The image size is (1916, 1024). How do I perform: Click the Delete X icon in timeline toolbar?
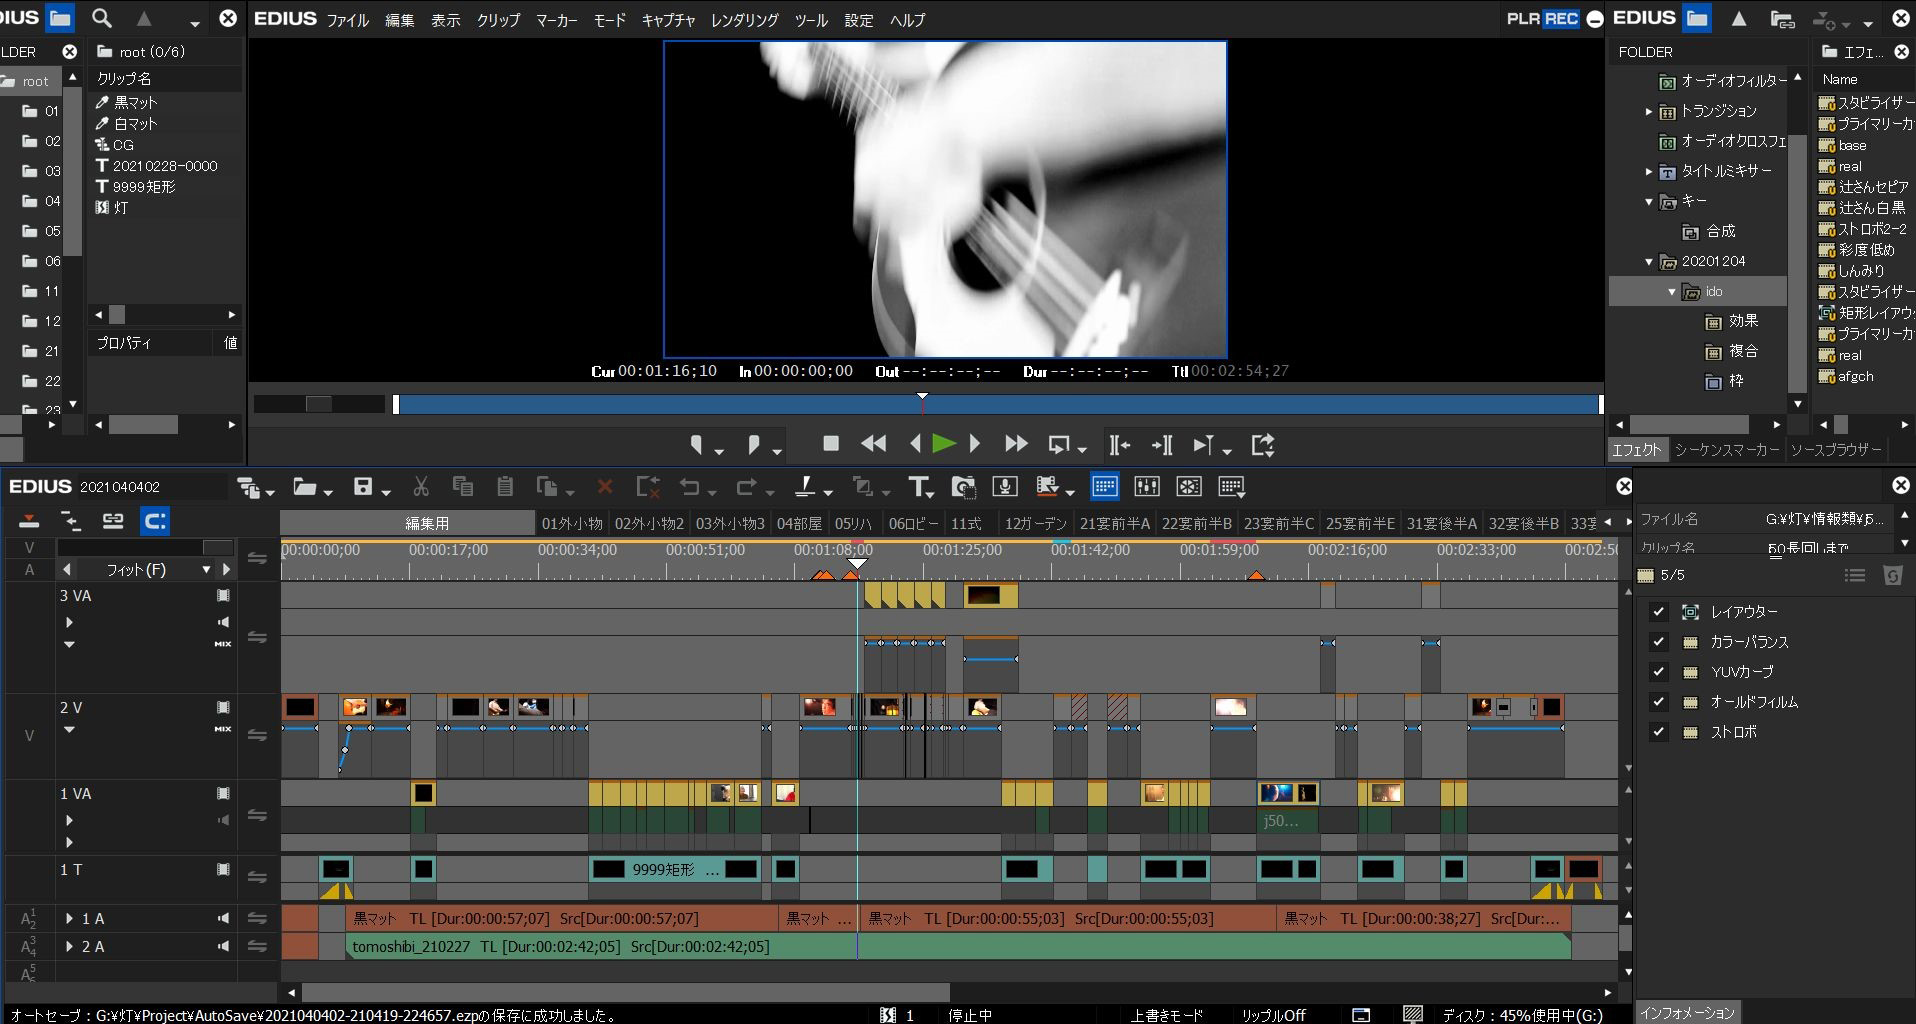tap(604, 487)
